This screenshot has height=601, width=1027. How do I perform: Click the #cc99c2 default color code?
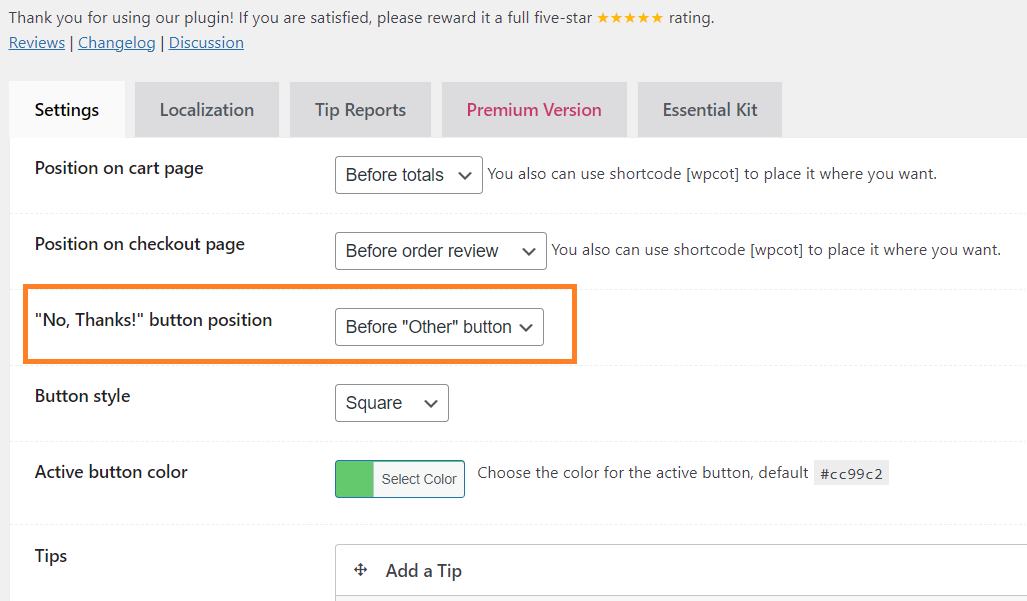click(x=851, y=473)
